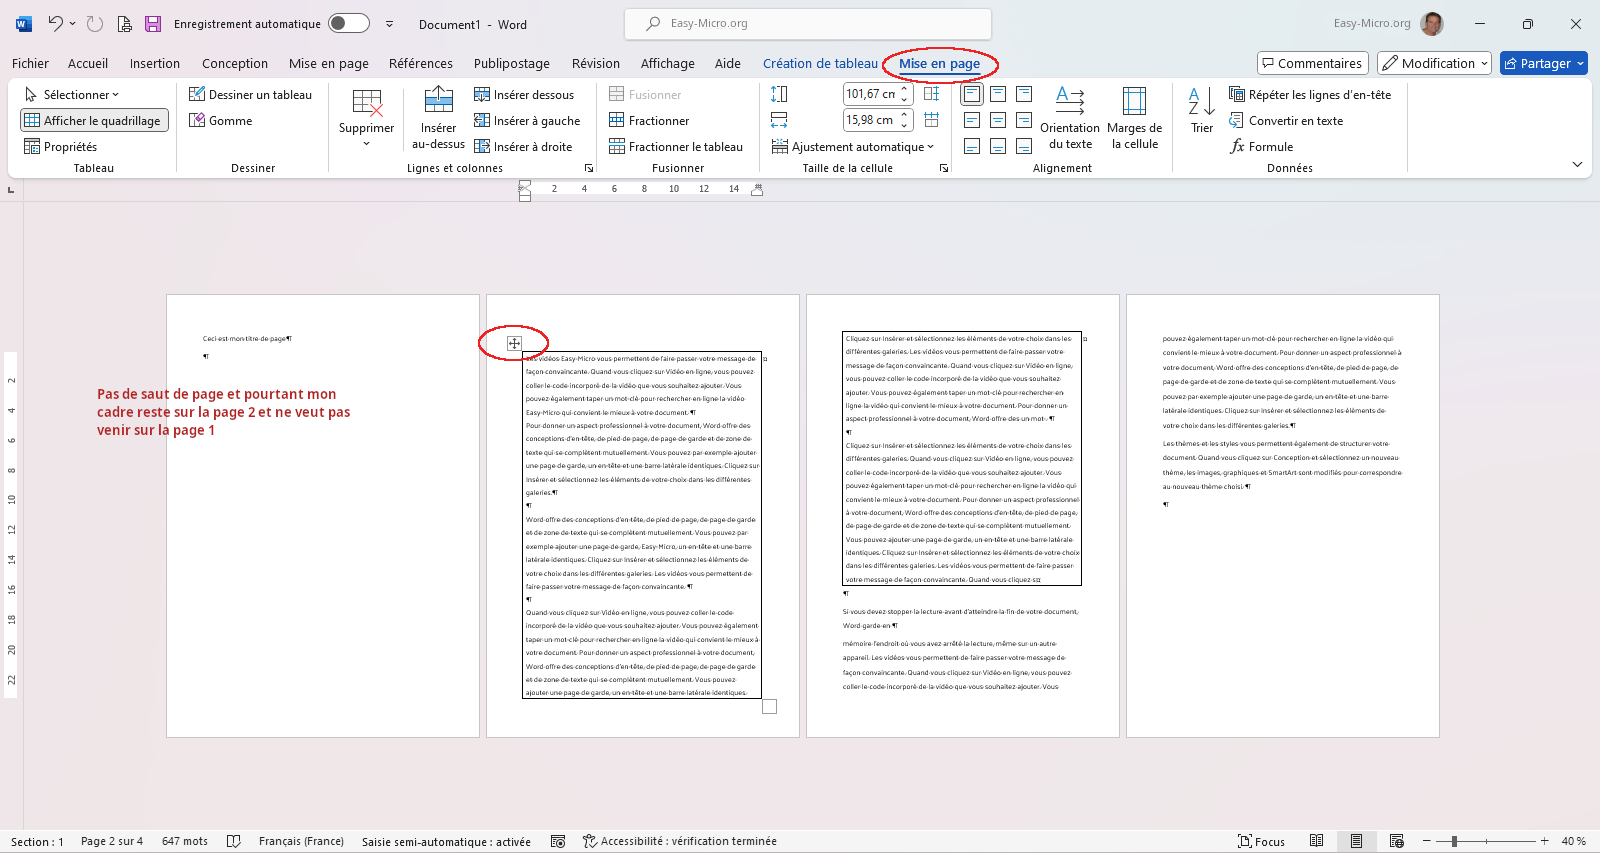Open the Références tab

421,63
